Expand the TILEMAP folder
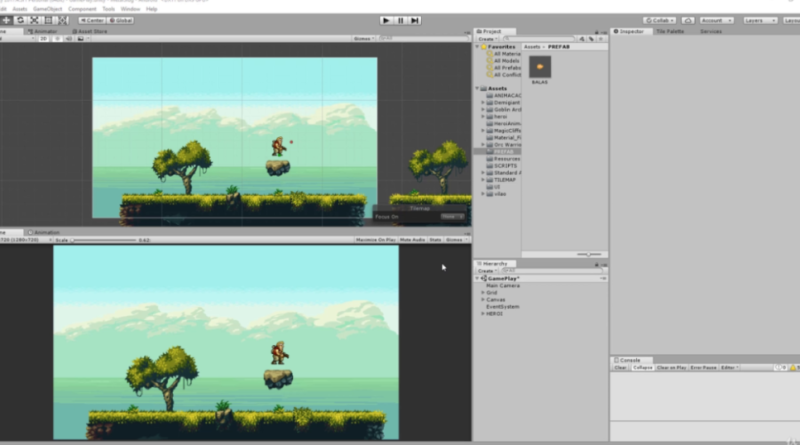The image size is (800, 445). 483,180
